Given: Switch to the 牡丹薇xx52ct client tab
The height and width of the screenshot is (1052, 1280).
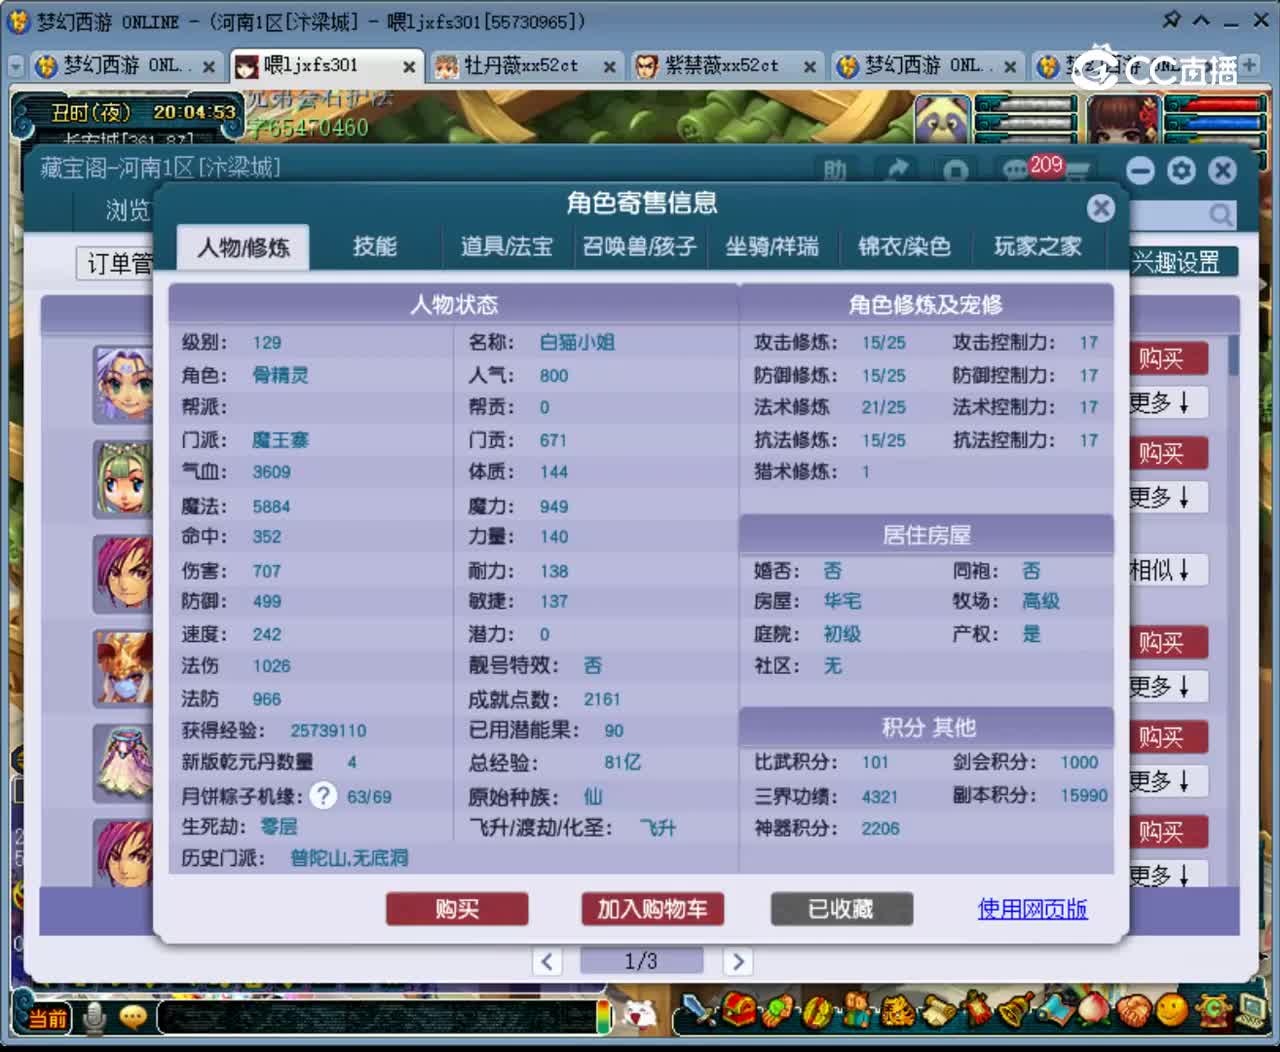Looking at the screenshot, I should point(525,66).
